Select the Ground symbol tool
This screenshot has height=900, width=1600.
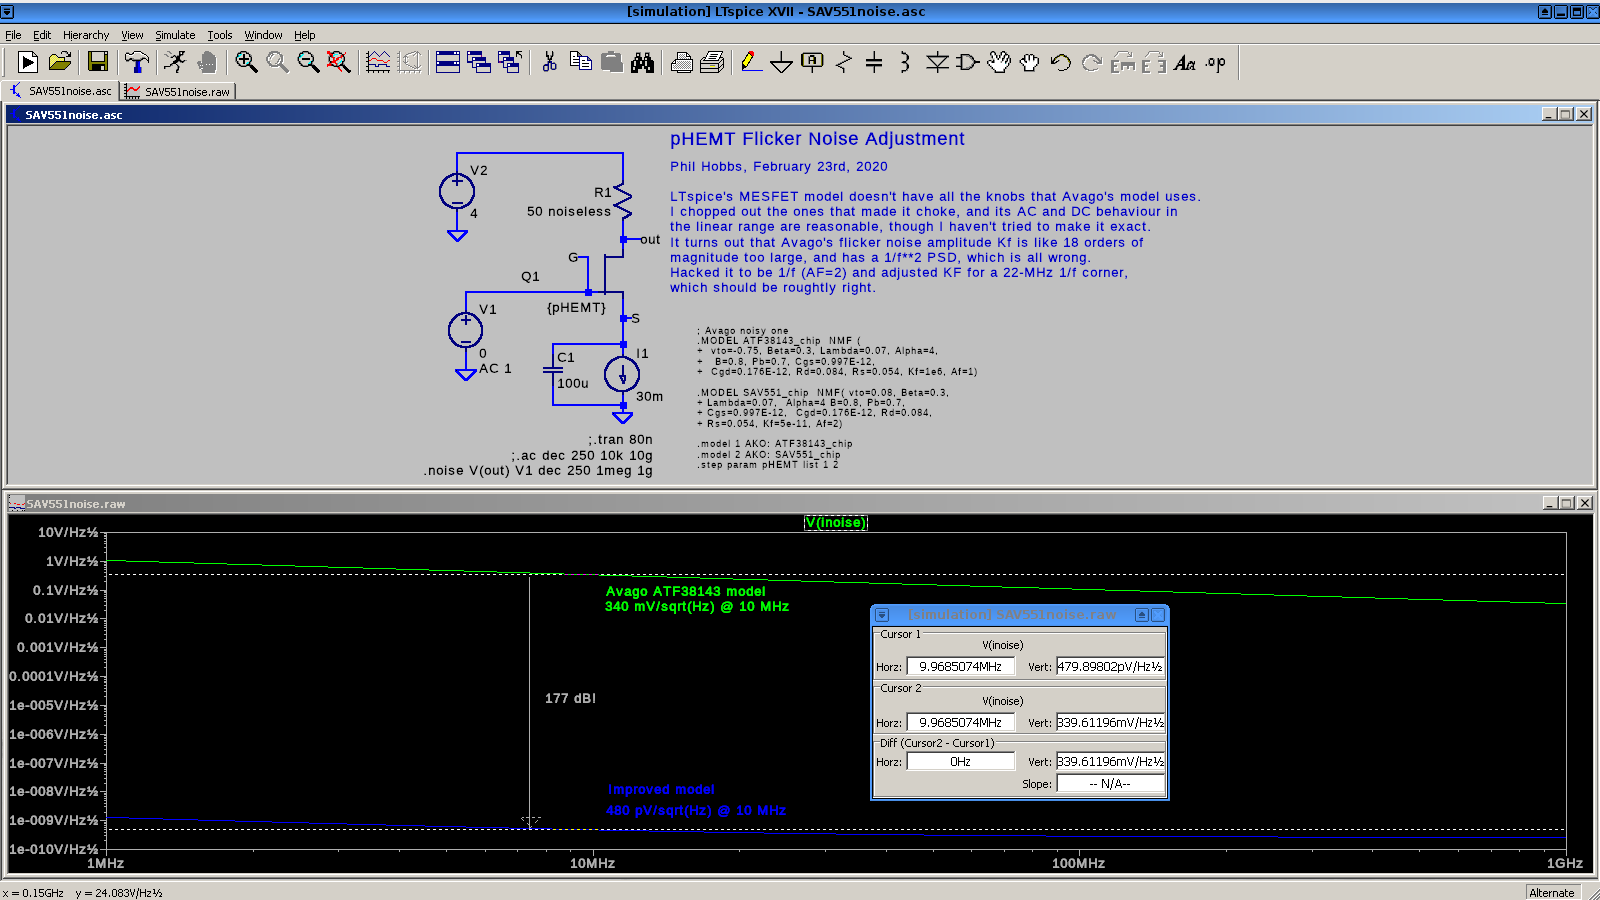pos(781,62)
